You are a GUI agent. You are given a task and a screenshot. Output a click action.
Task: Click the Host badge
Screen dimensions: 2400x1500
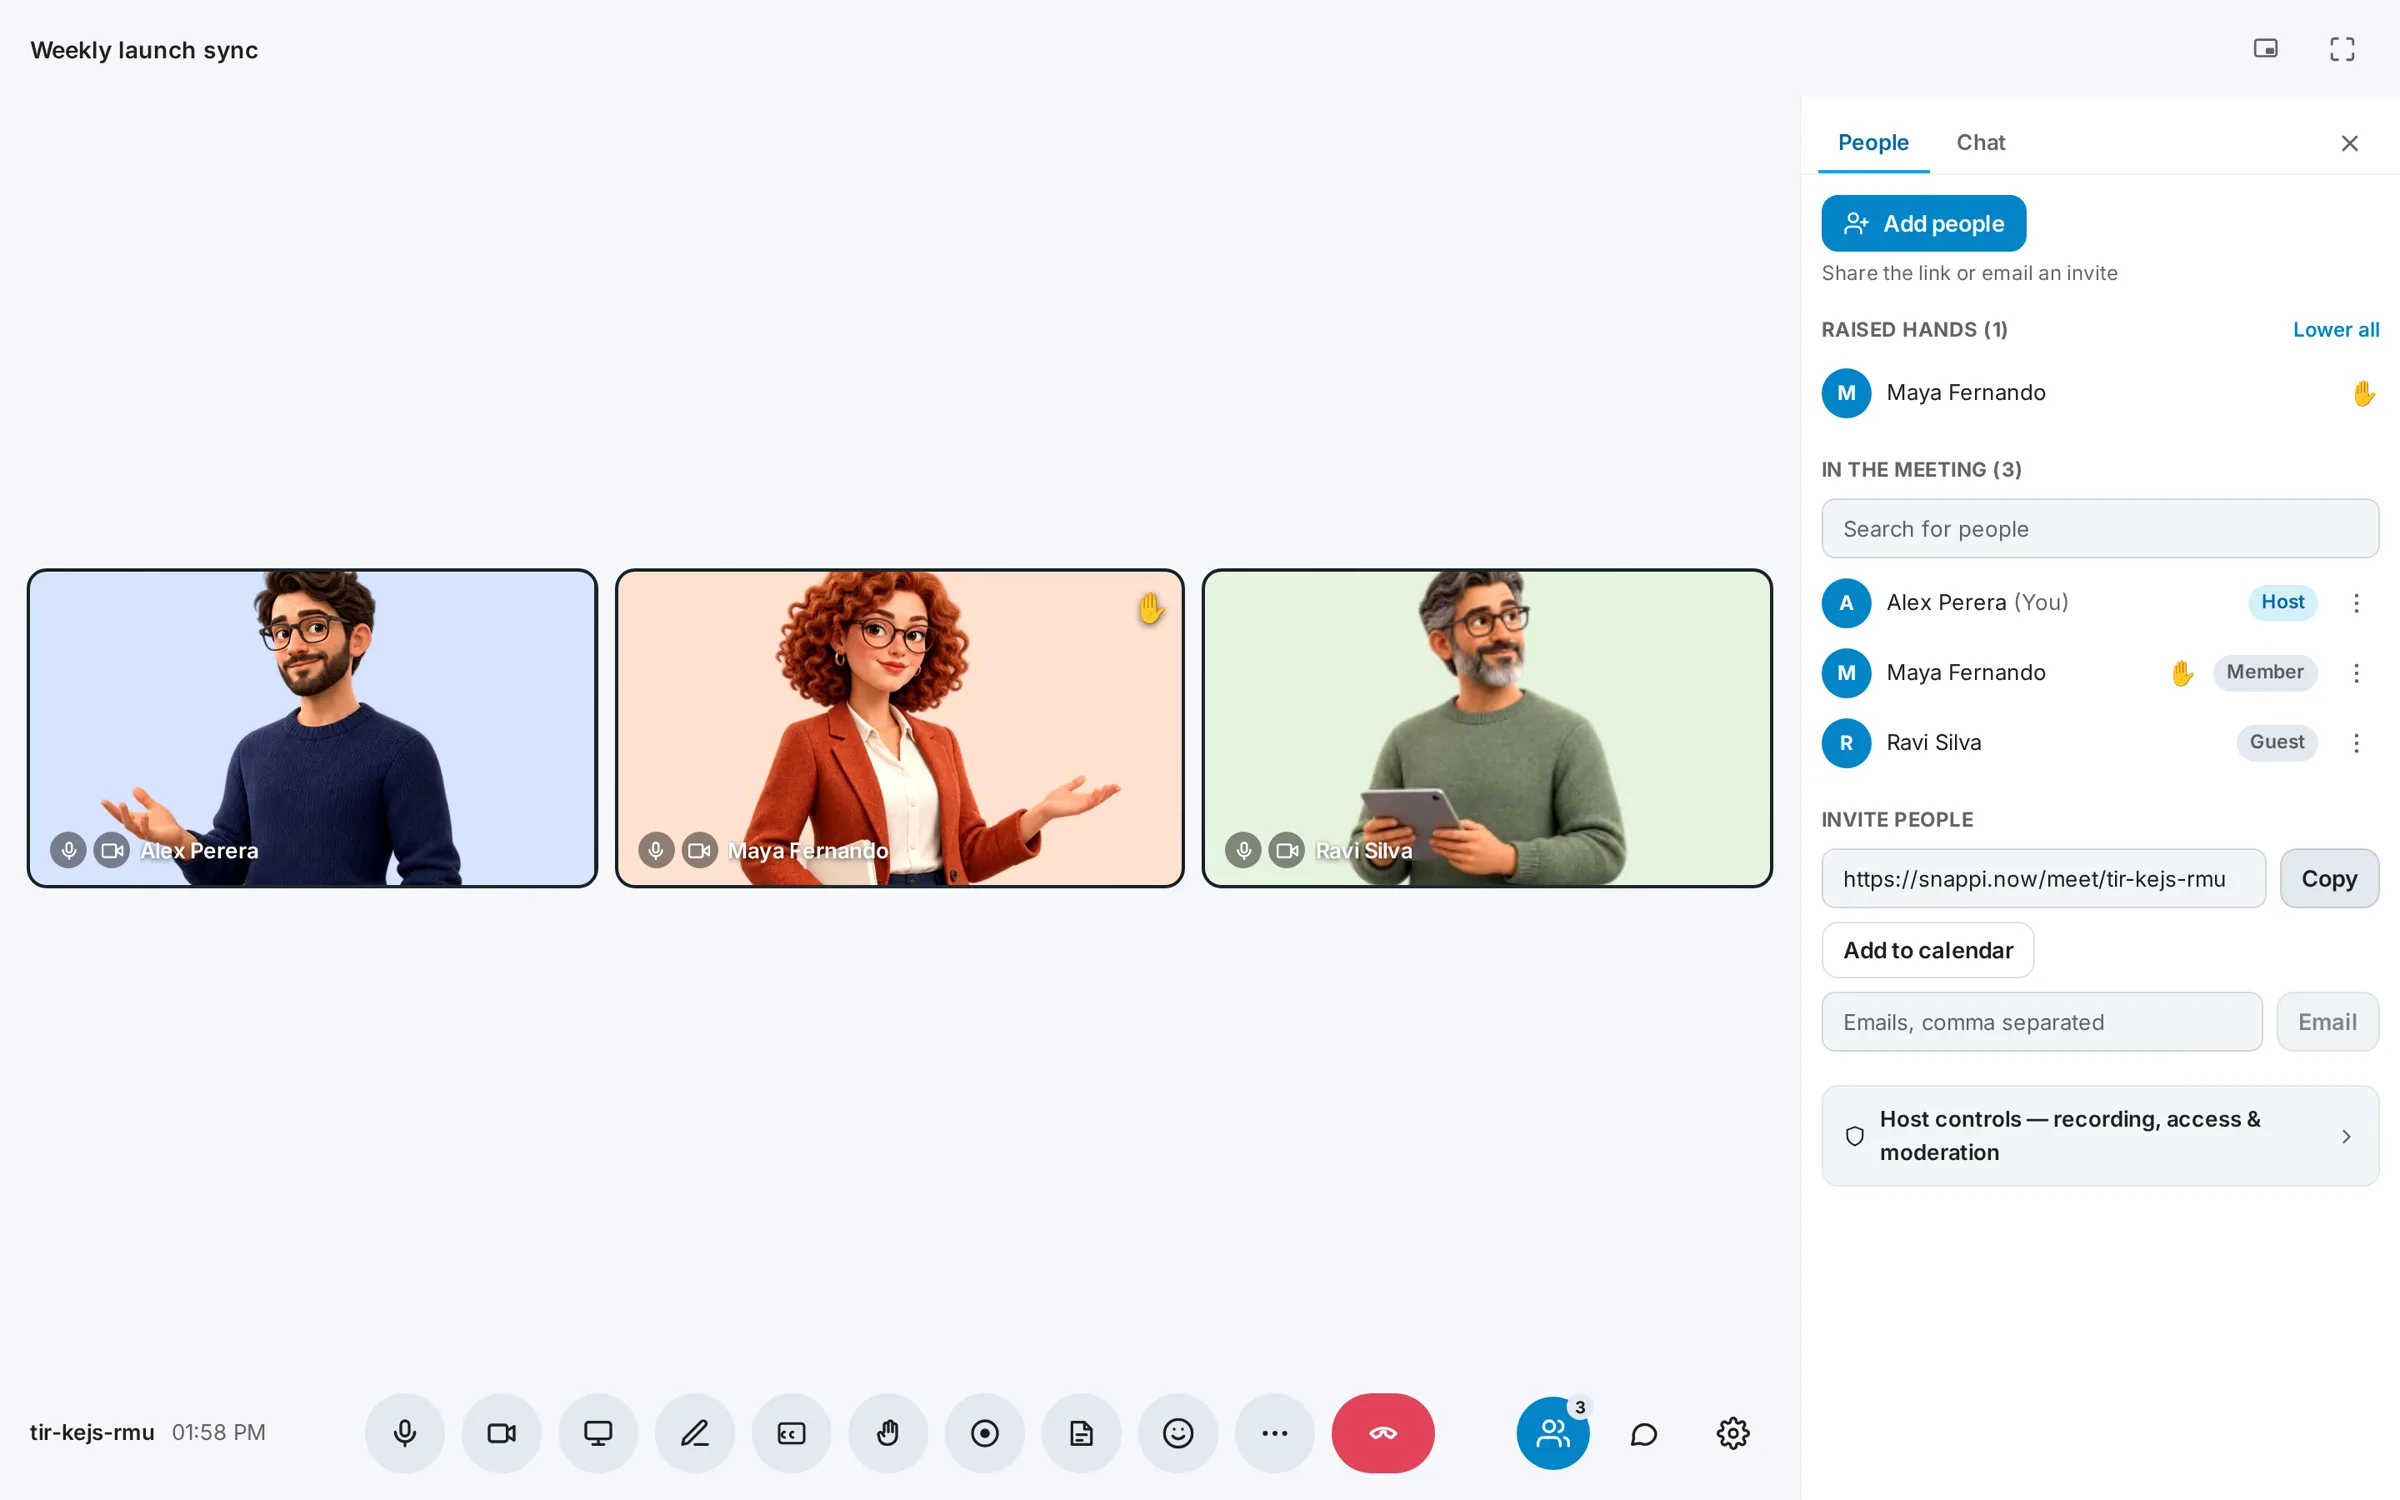pos(2283,602)
